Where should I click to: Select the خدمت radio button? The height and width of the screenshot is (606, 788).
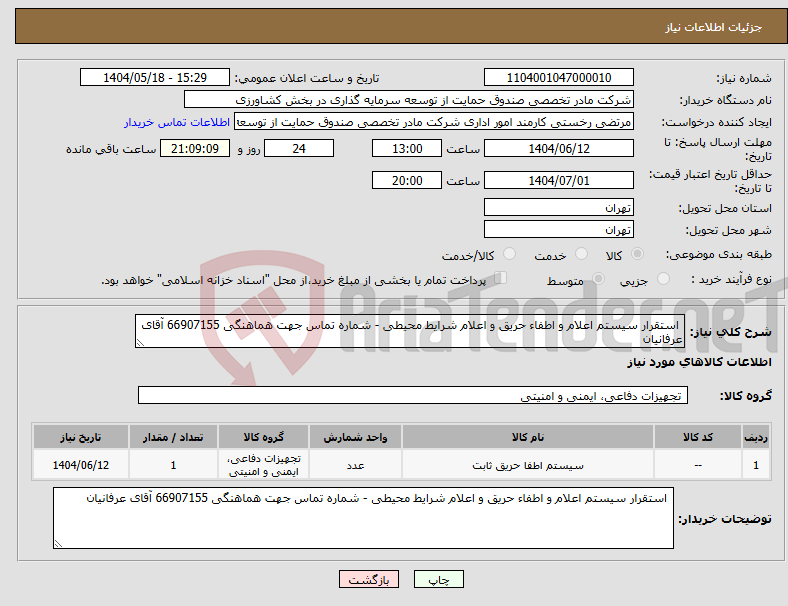coord(581,254)
